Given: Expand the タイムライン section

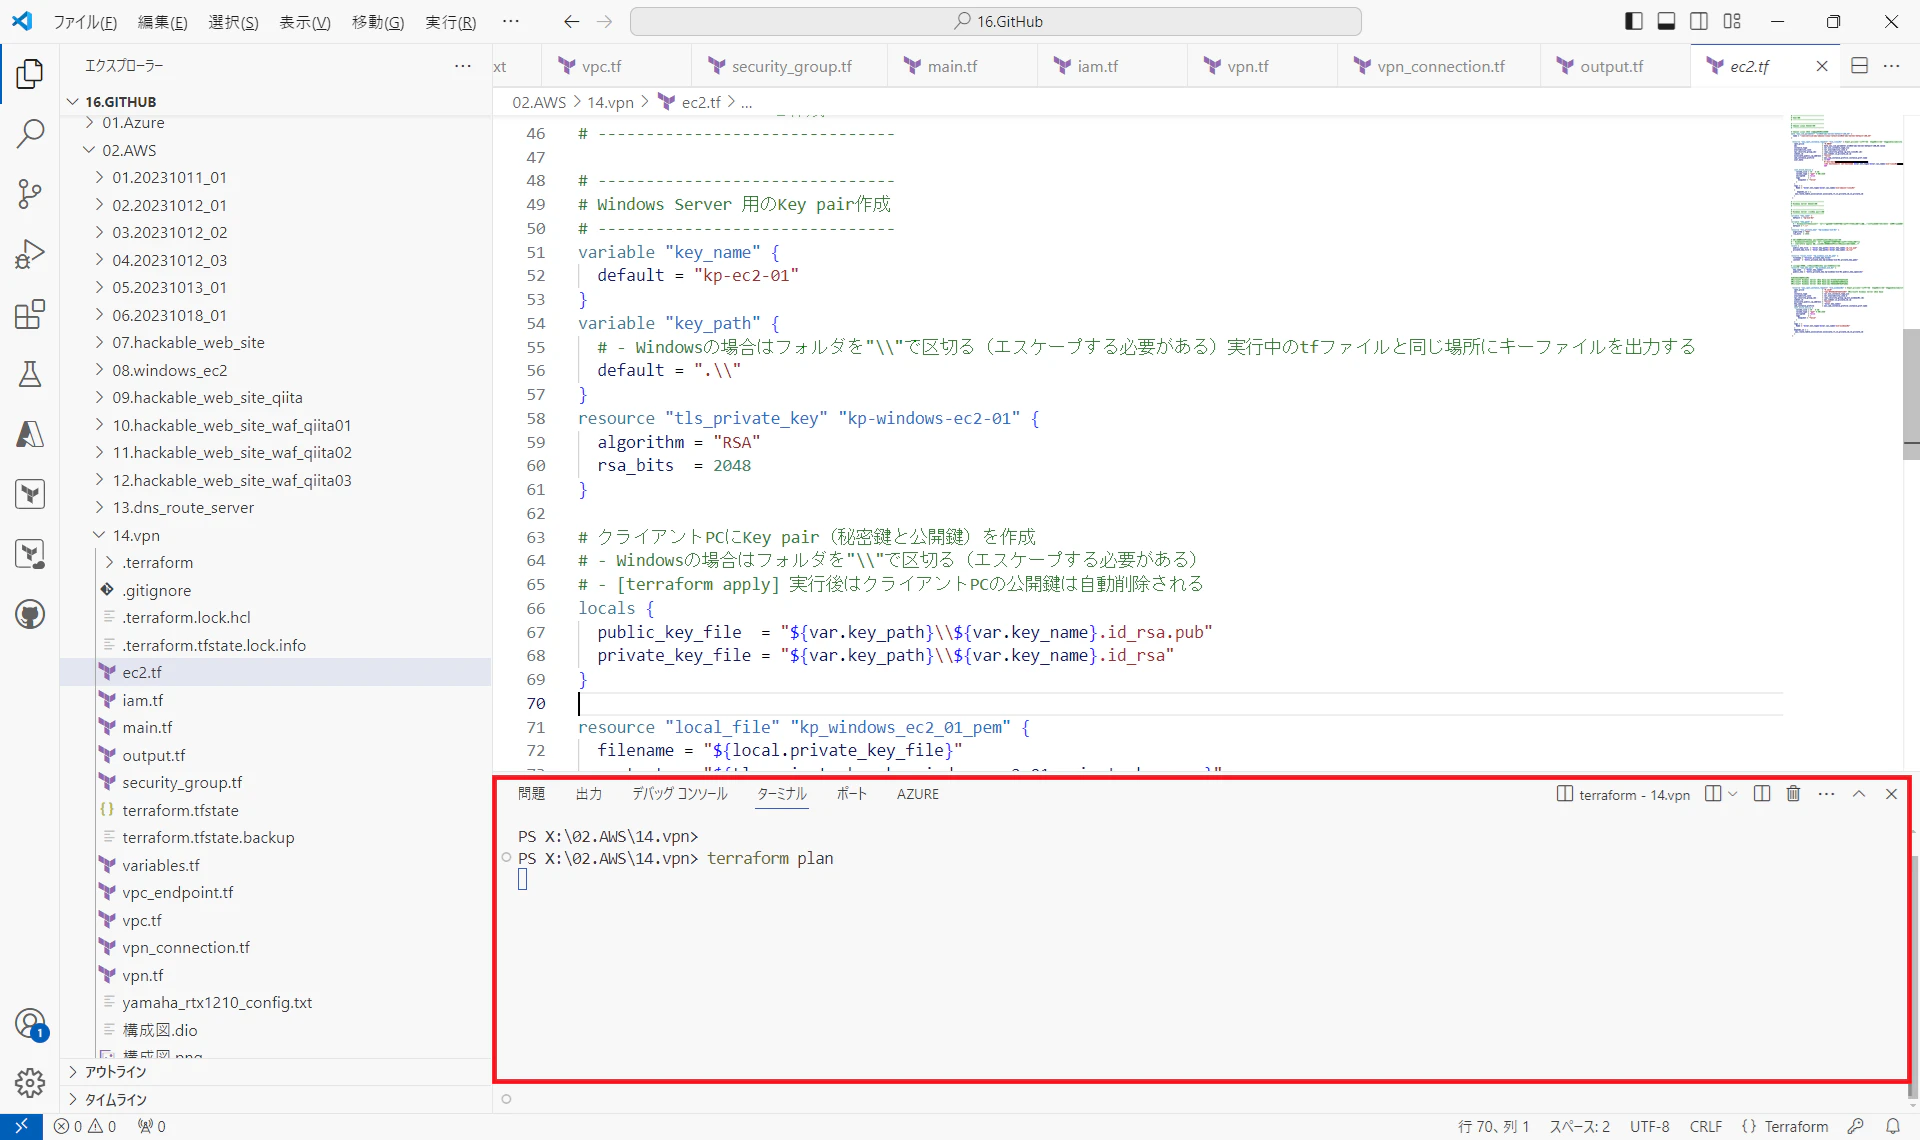Looking at the screenshot, I should [115, 1099].
